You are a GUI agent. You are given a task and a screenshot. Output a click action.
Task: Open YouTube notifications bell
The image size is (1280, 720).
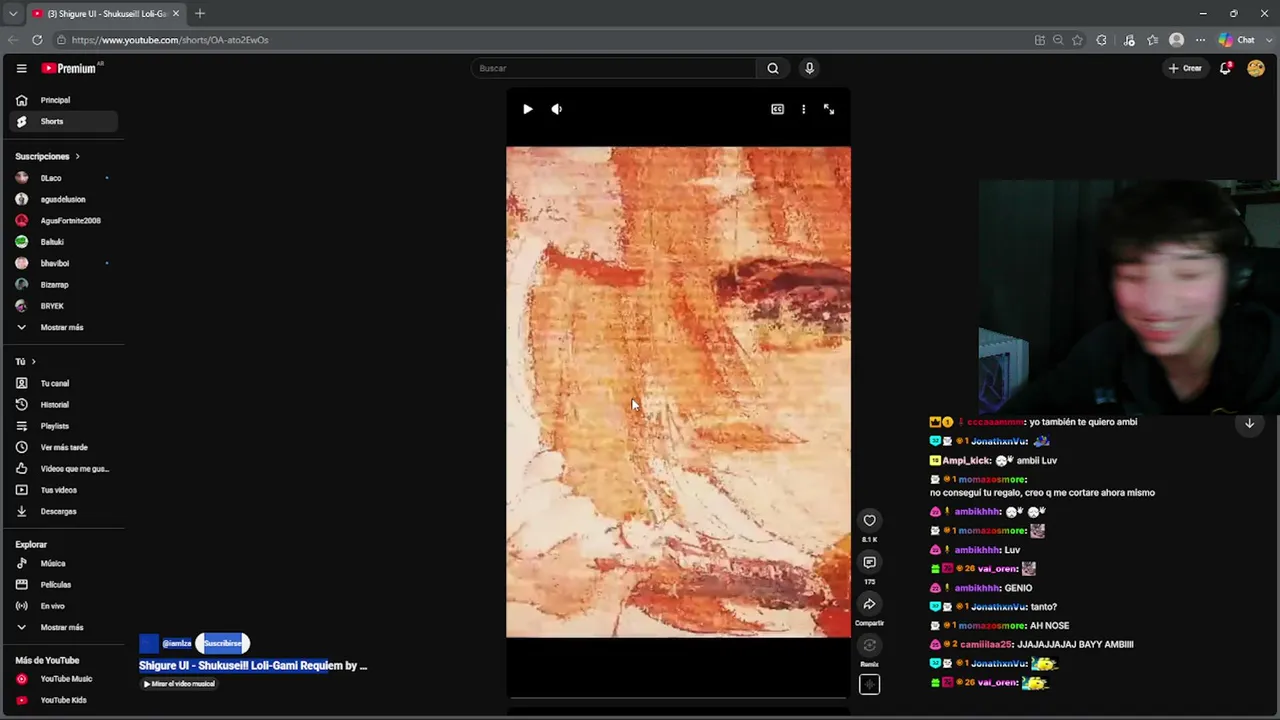(1225, 68)
